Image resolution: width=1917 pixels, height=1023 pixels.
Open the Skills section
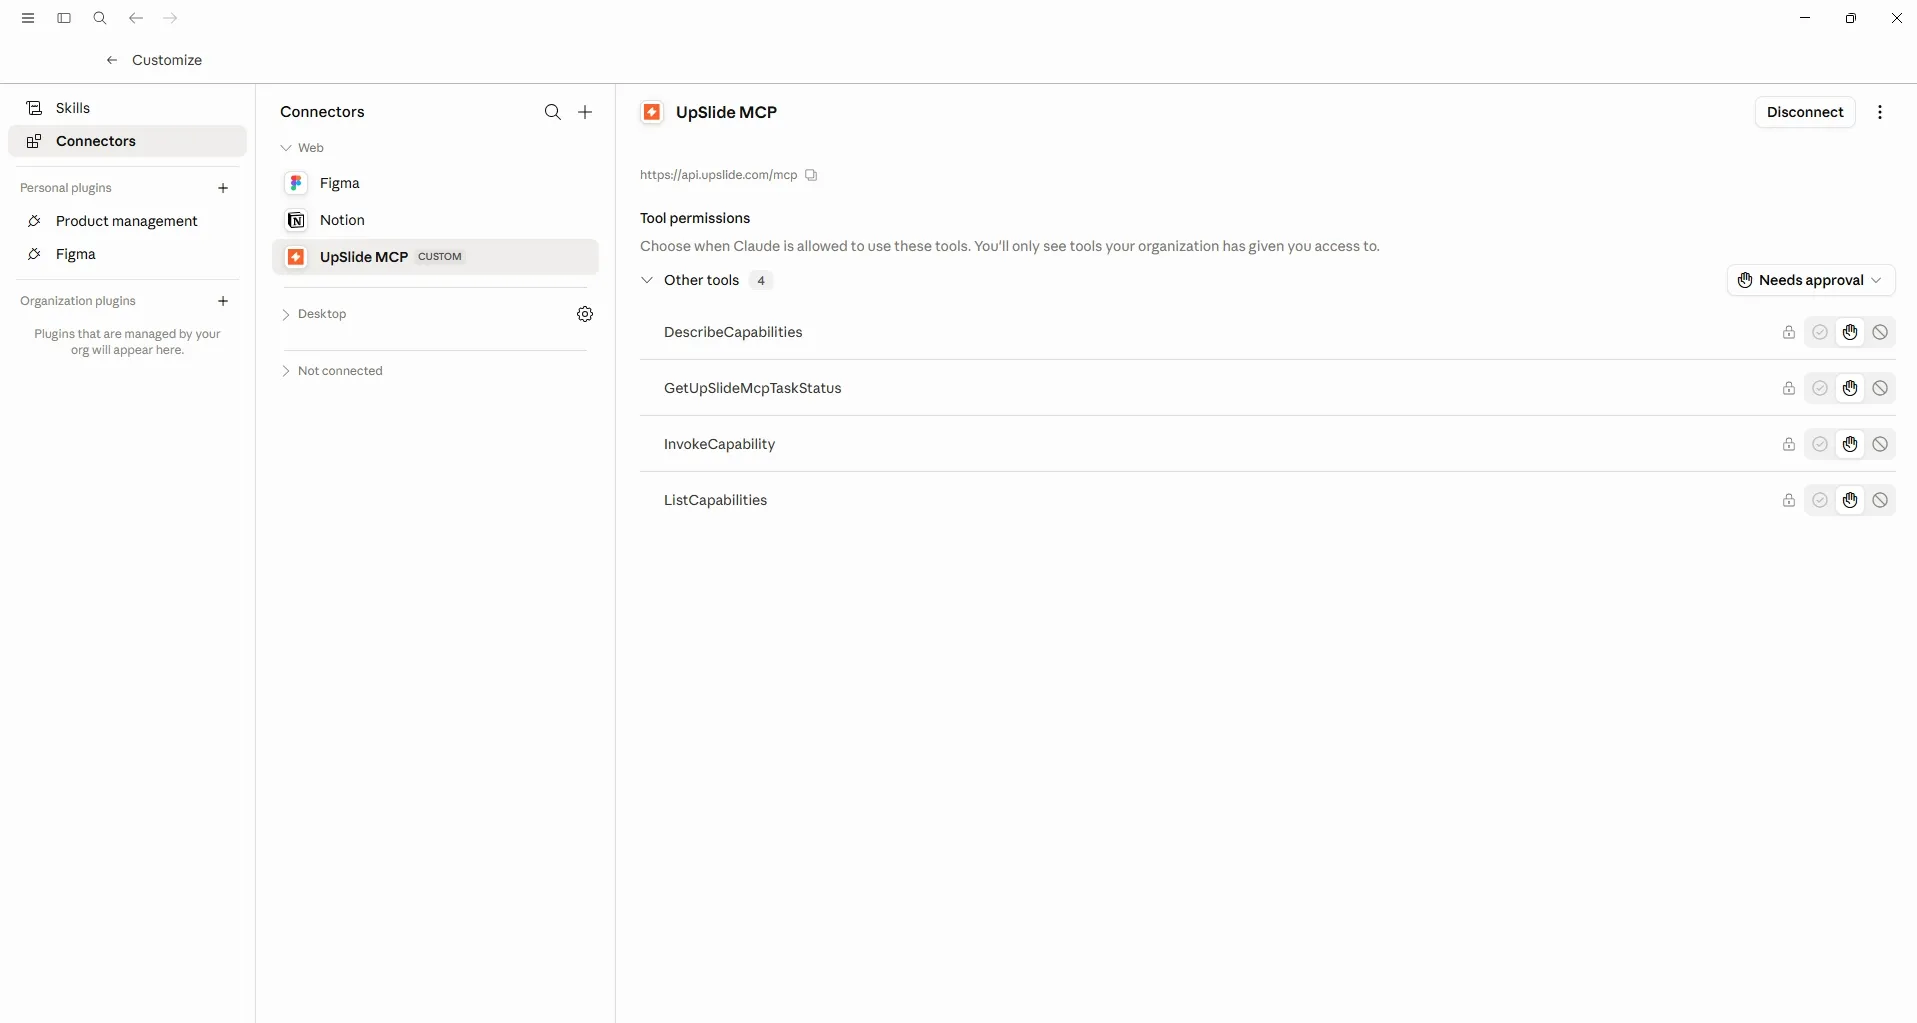click(x=127, y=108)
